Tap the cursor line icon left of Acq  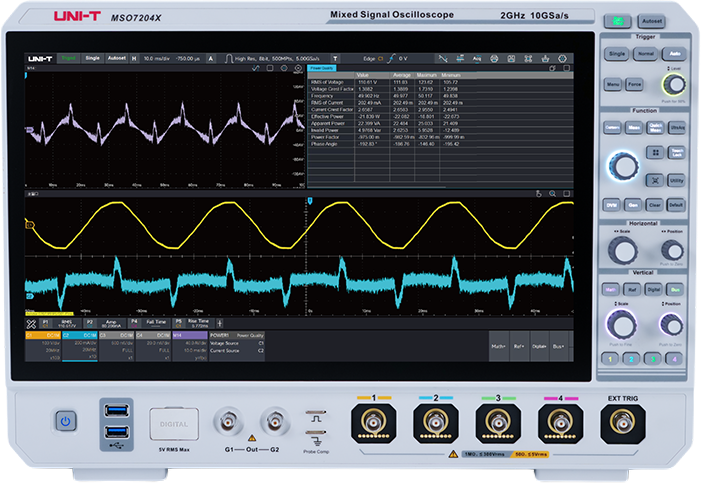click(460, 59)
